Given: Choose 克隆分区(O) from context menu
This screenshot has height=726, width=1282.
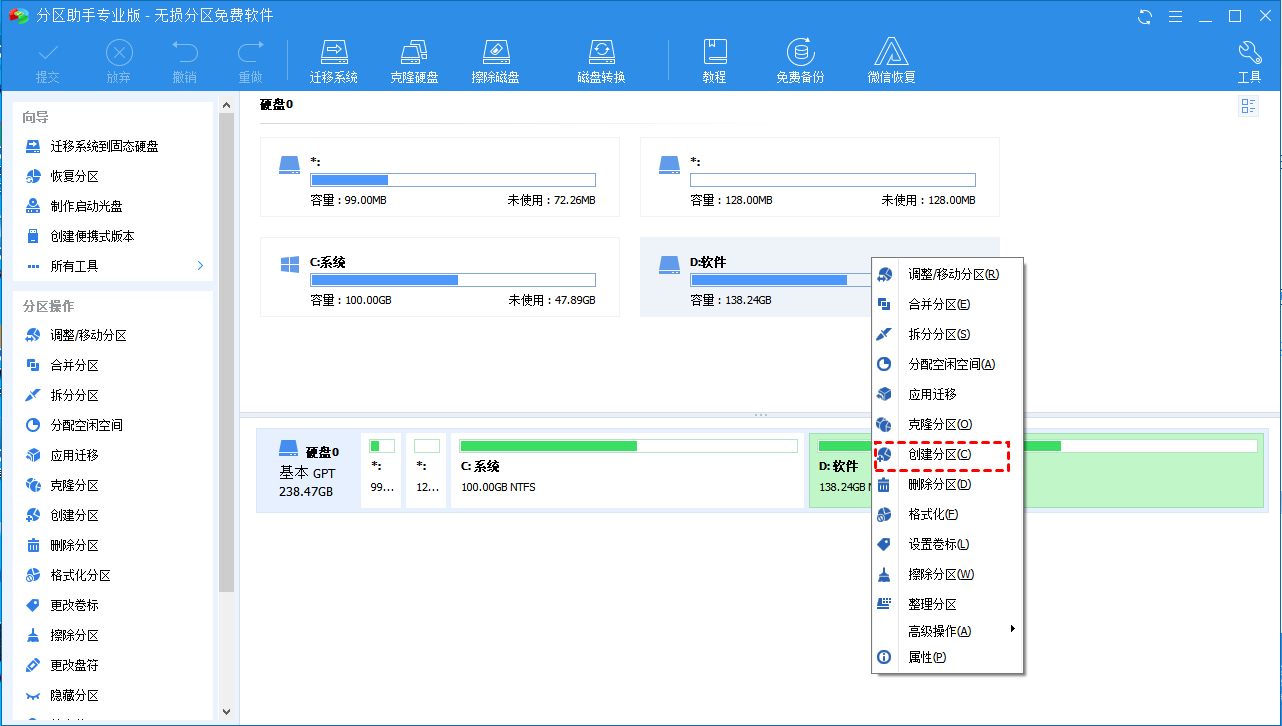Looking at the screenshot, I should click(947, 424).
